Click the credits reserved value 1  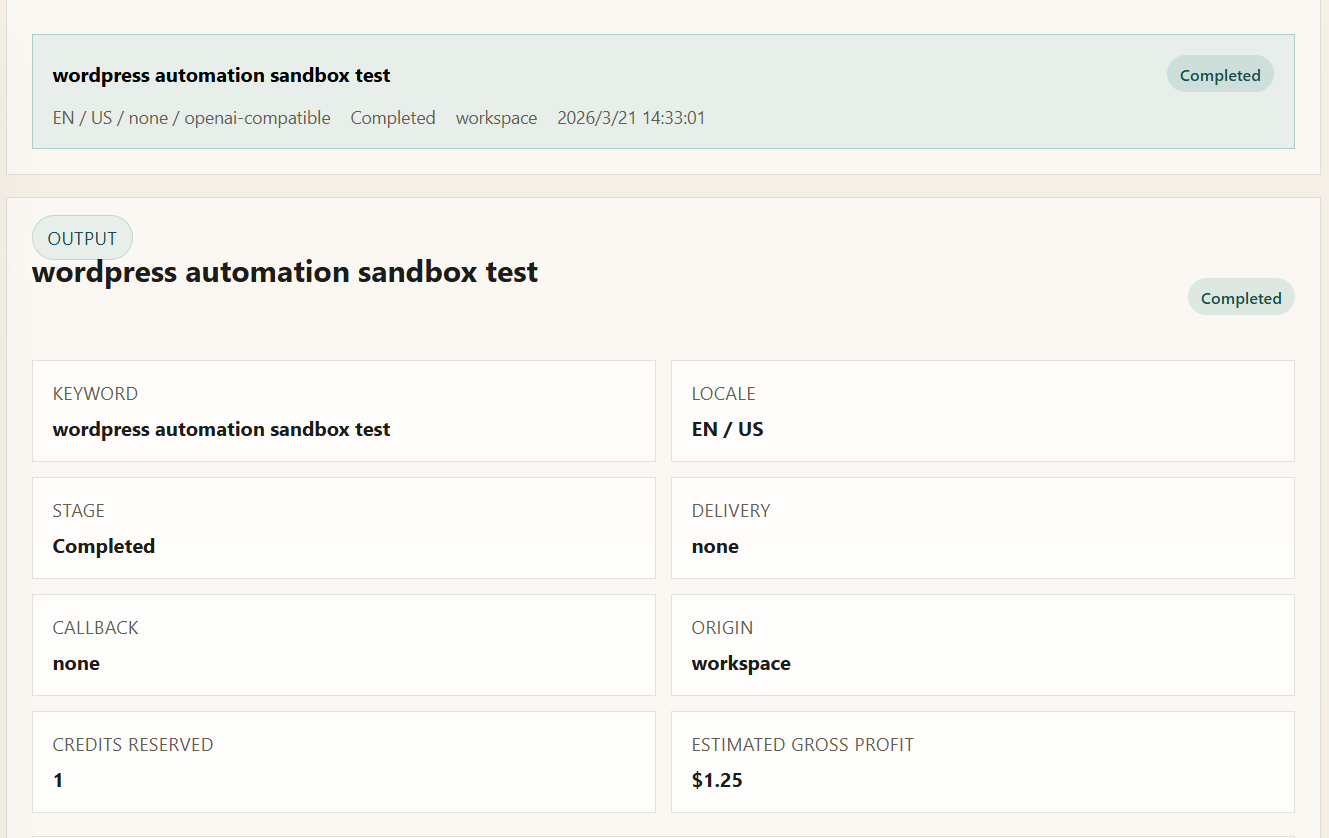click(x=58, y=780)
